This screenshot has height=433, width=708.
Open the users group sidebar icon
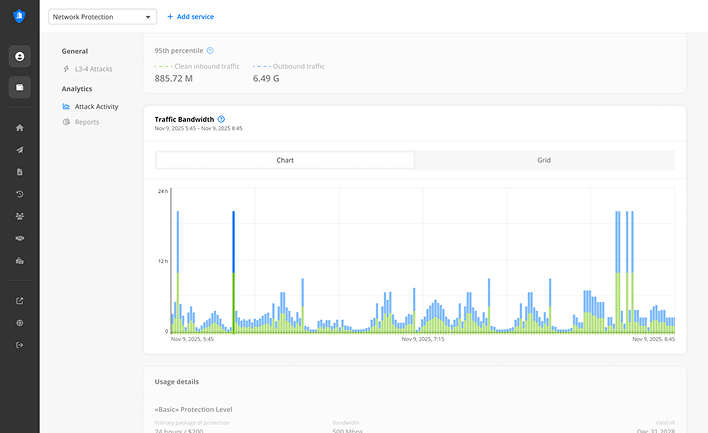coord(20,216)
